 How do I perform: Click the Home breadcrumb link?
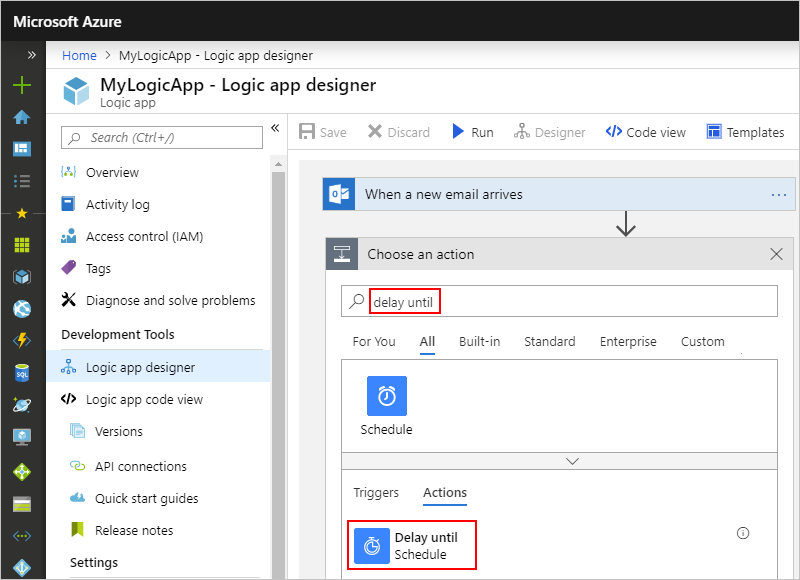tap(79, 55)
